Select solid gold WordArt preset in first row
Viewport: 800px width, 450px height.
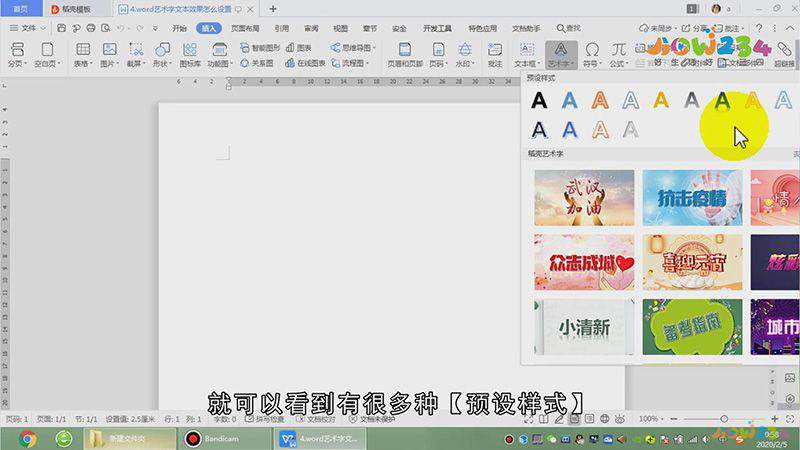[x=661, y=101]
